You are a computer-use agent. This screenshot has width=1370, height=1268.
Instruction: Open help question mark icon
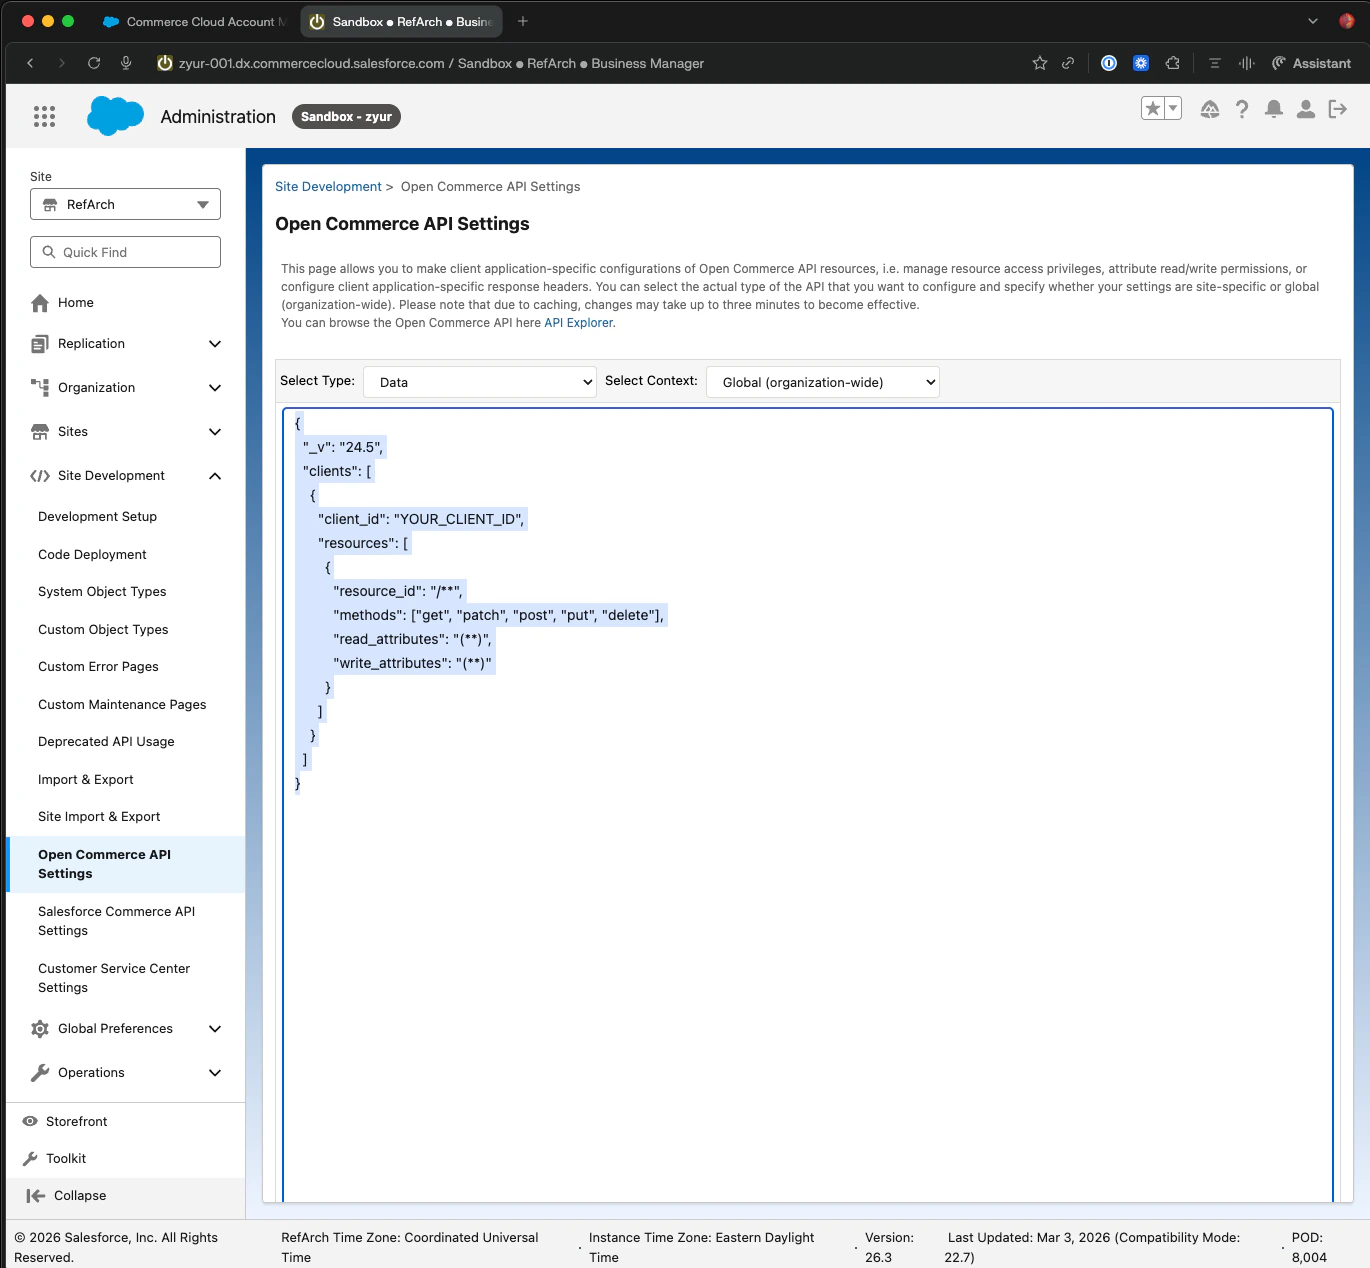click(x=1242, y=109)
